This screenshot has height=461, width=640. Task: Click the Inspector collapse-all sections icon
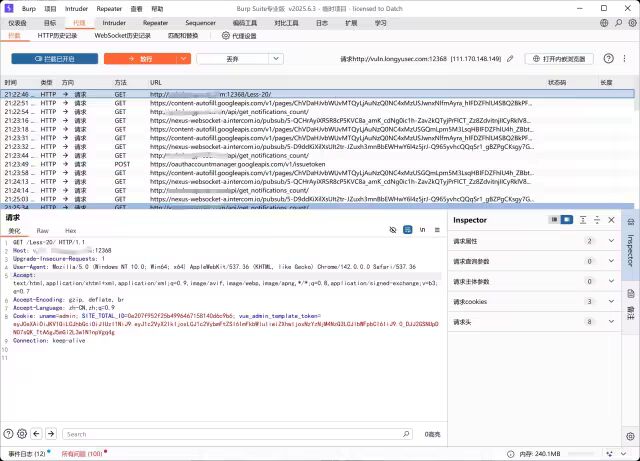point(597,220)
